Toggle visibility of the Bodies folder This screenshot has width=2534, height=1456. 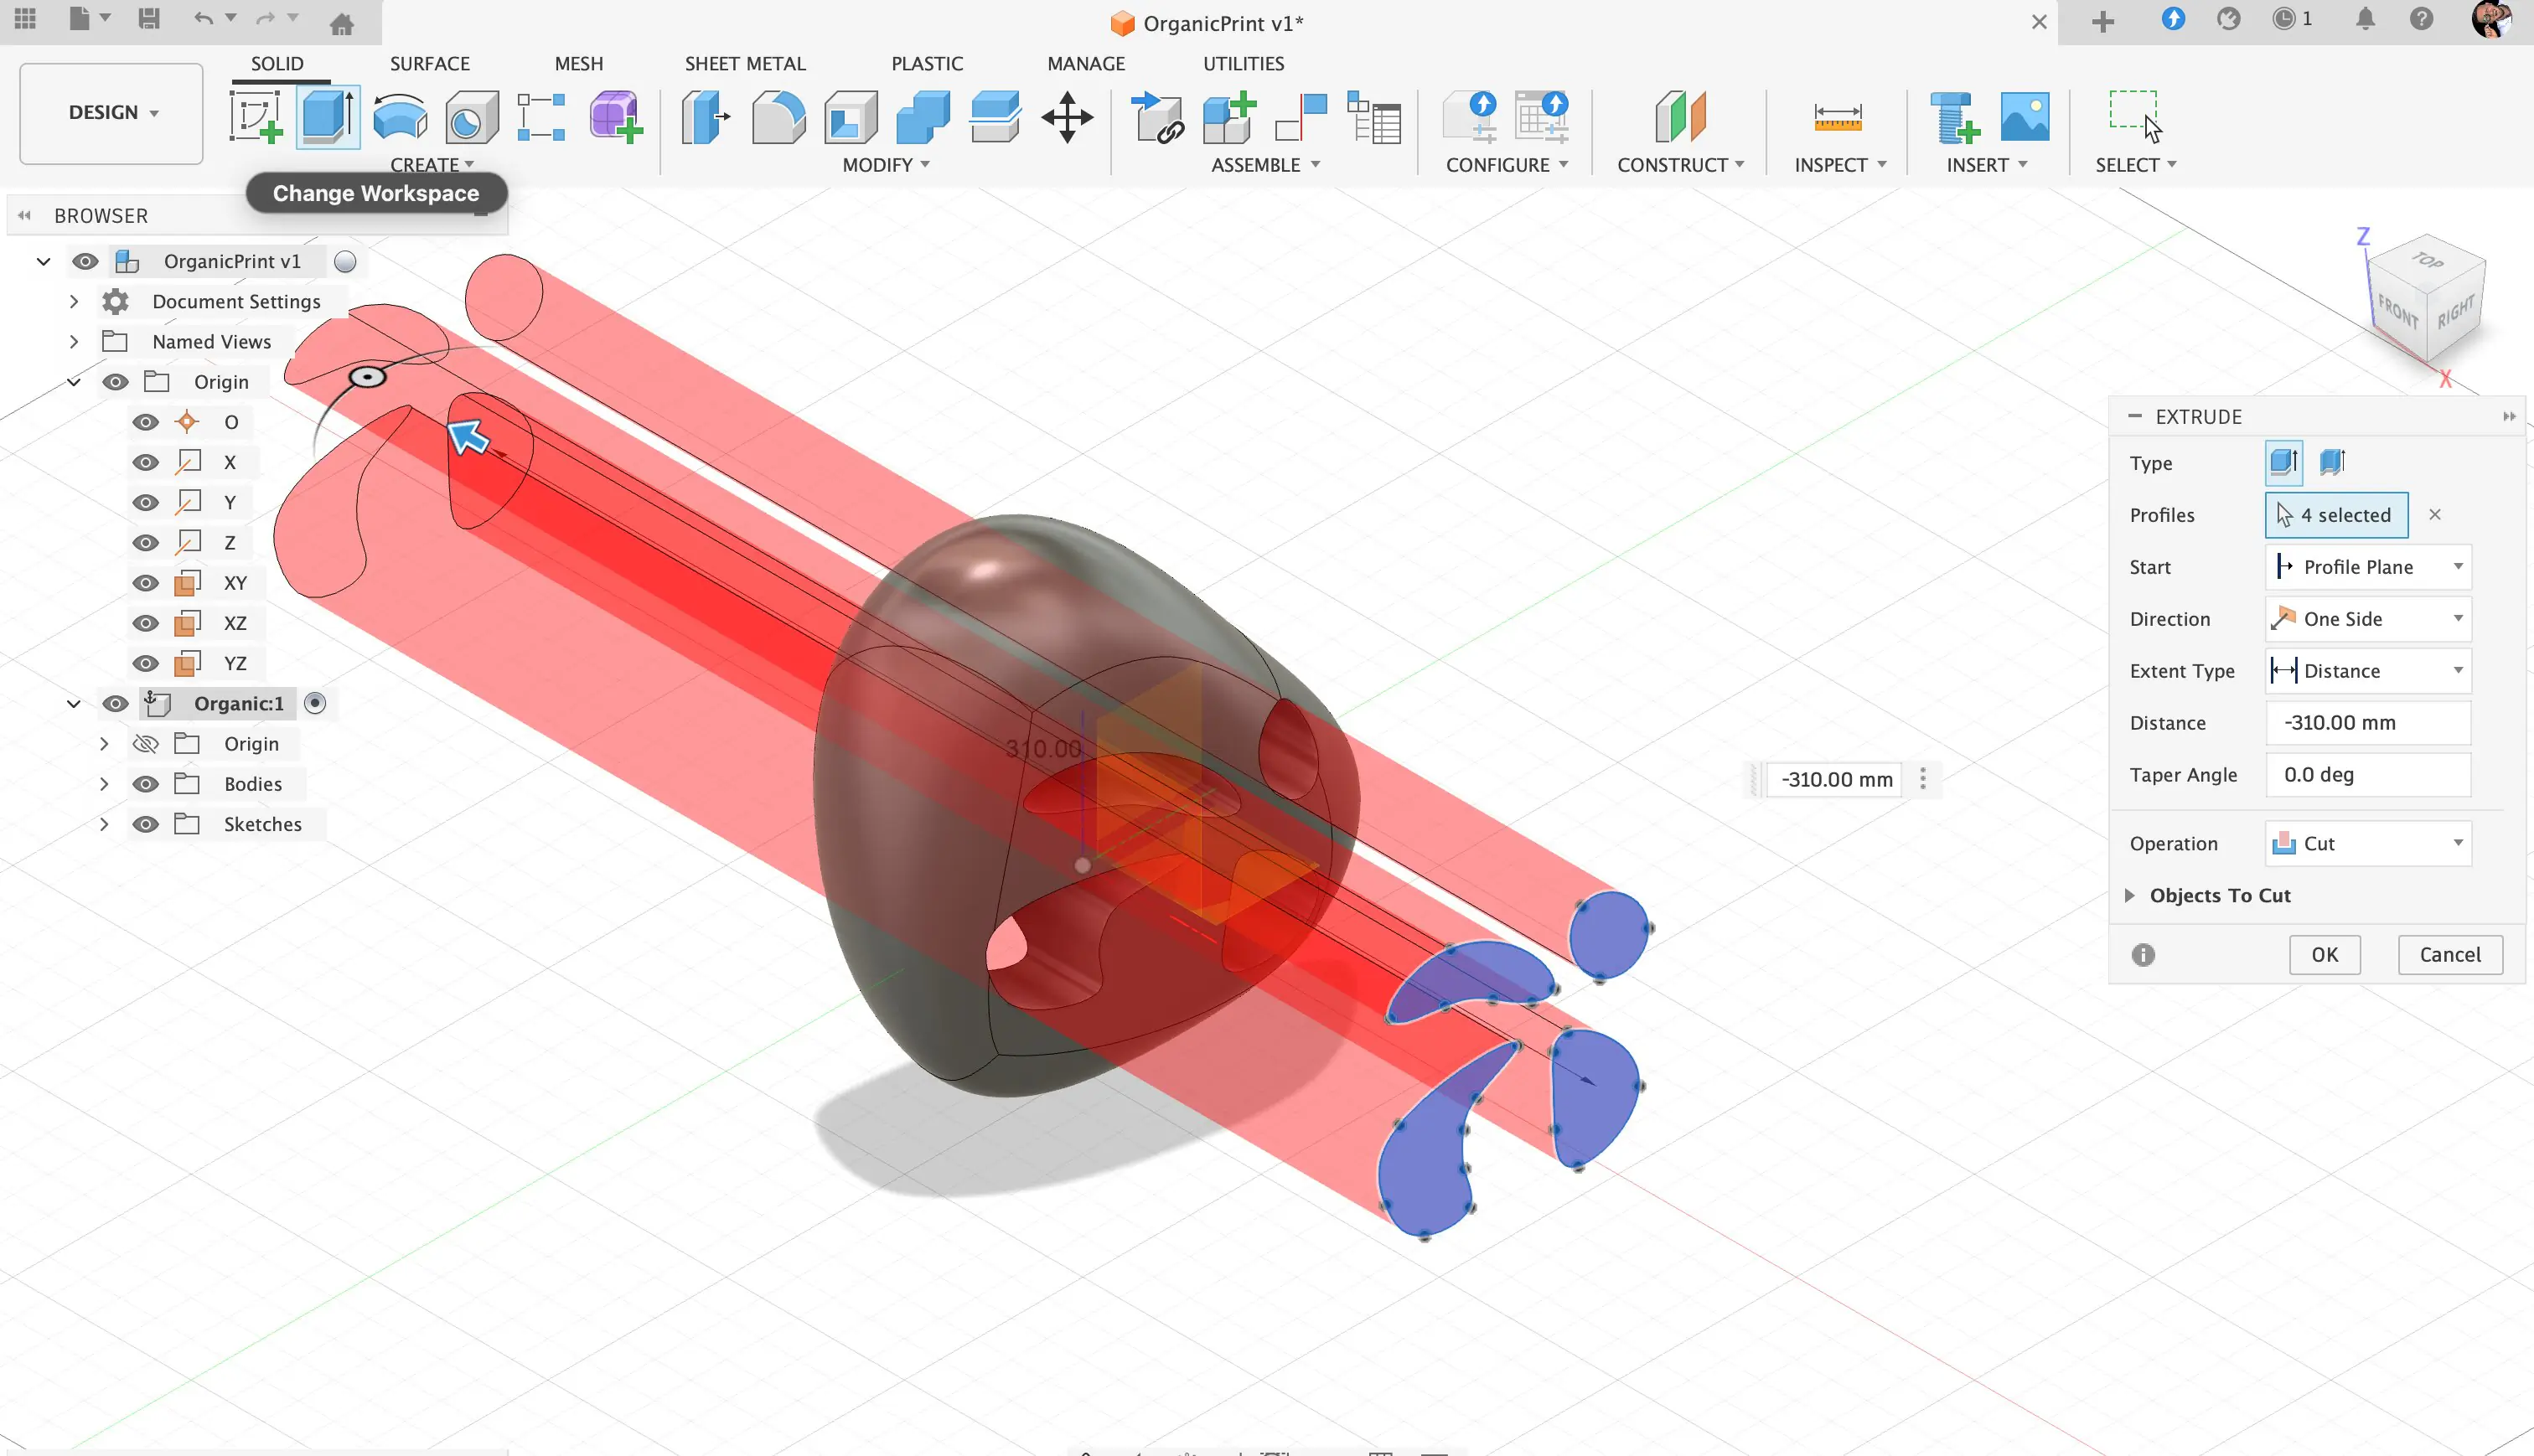(146, 784)
